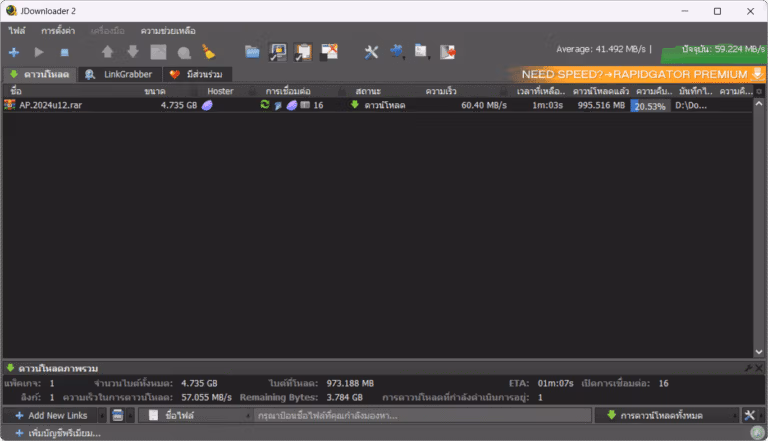Sort by the ชื่อ column header
Viewport: 768px width, 441px height.
tap(16, 91)
